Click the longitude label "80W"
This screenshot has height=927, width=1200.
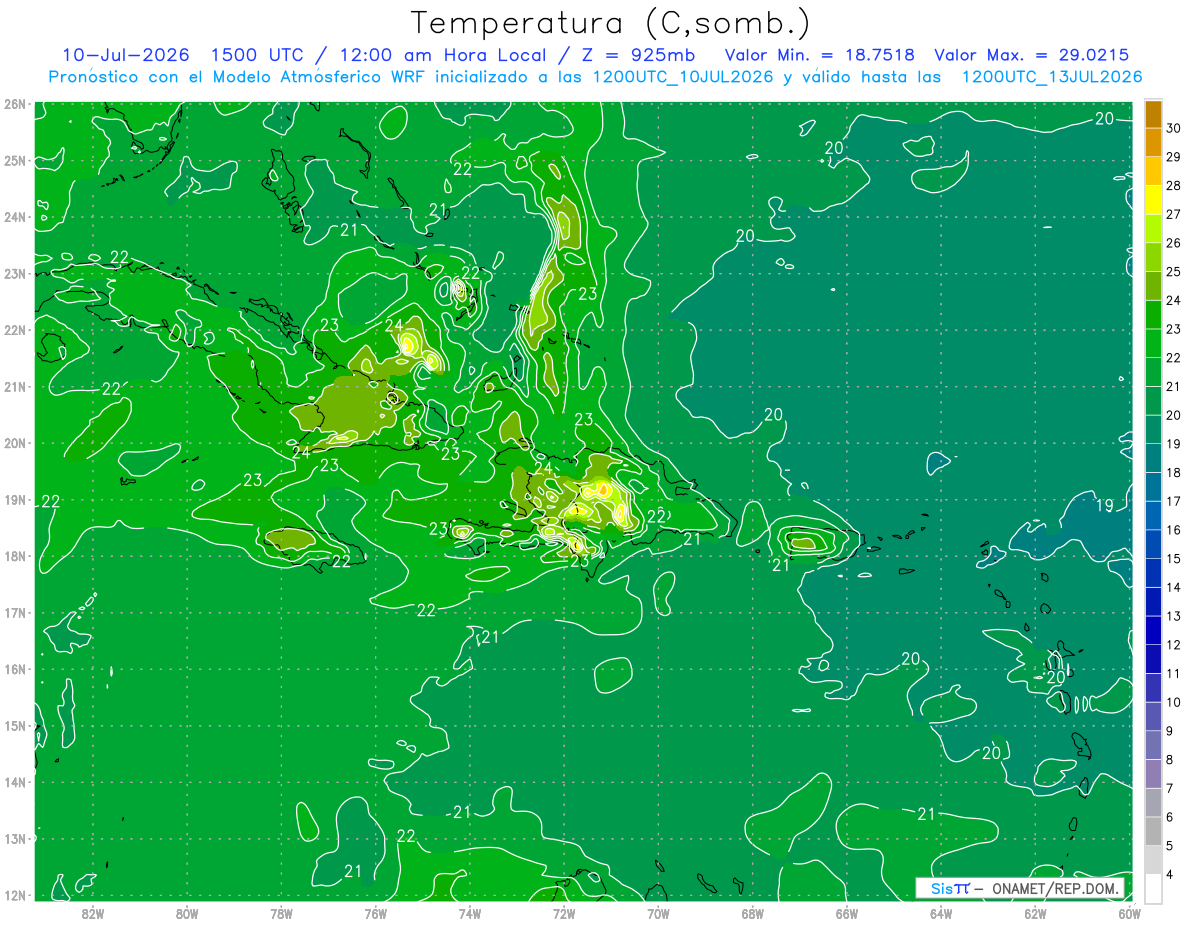(x=187, y=913)
